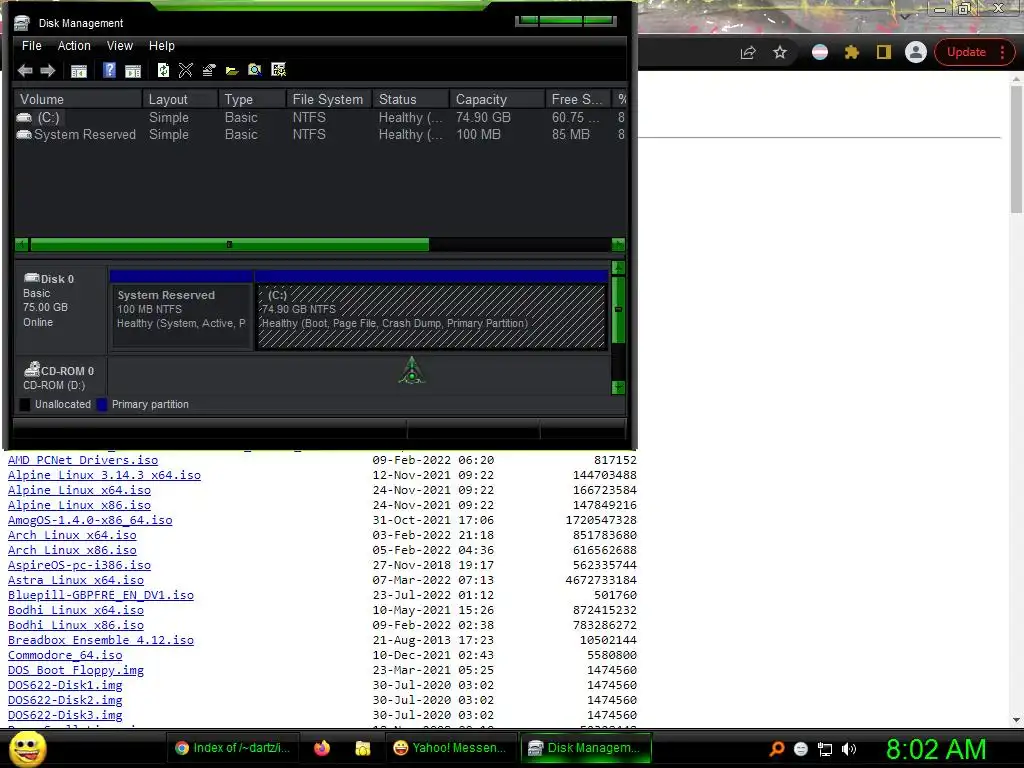Click the volume speaker tray icon
Image resolution: width=1024 pixels, height=768 pixels.
[x=848, y=749]
